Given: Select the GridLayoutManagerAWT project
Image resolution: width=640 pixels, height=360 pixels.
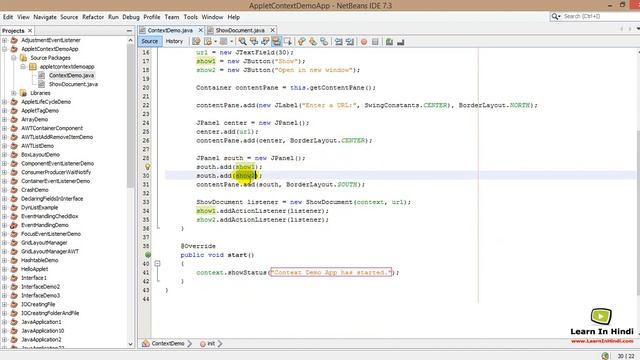Looking at the screenshot, I should pyautogui.click(x=50, y=251).
